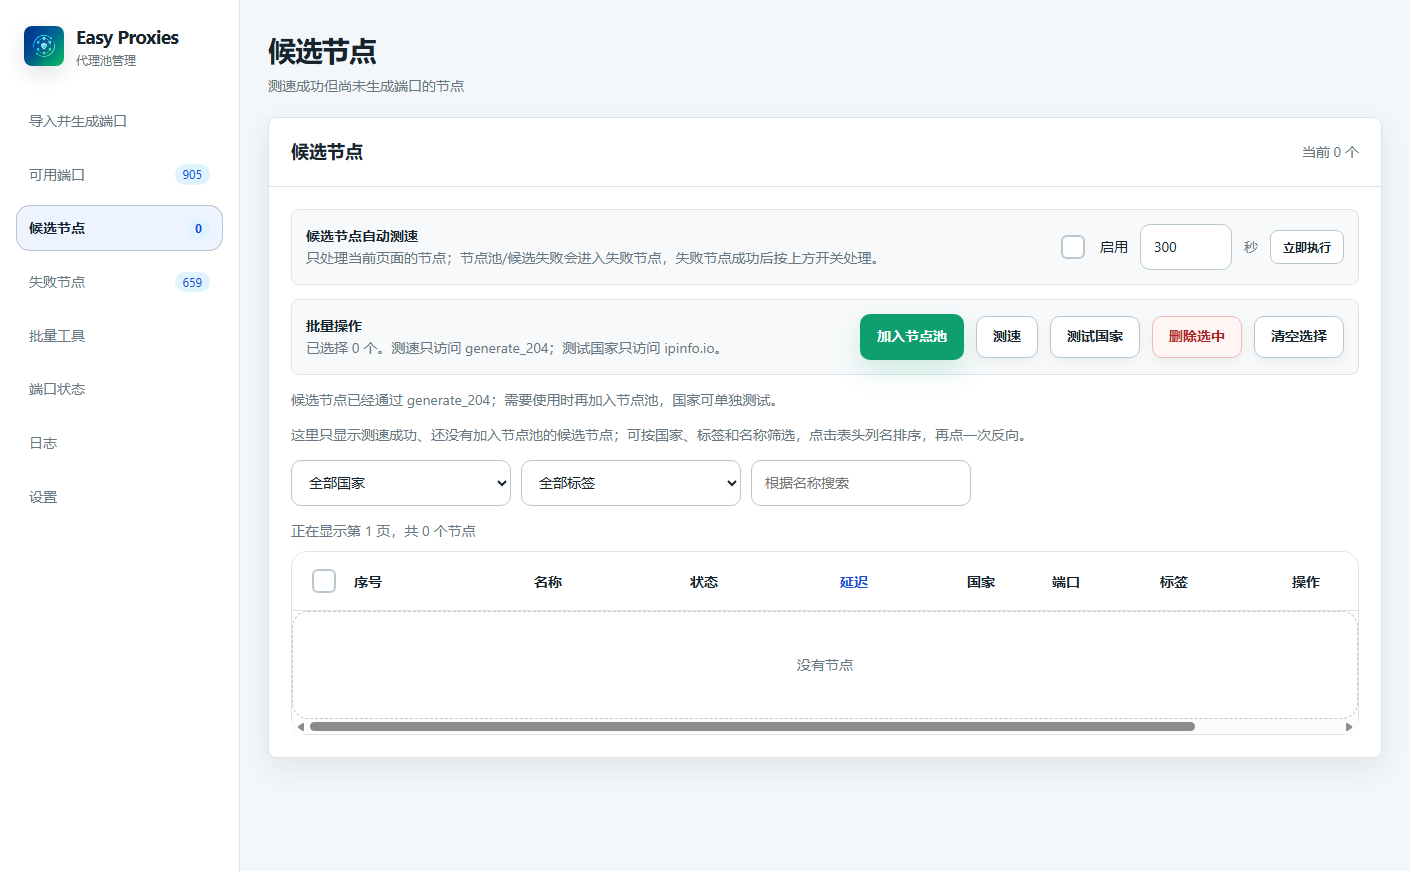Click the red 删除选中 button

1197,337
